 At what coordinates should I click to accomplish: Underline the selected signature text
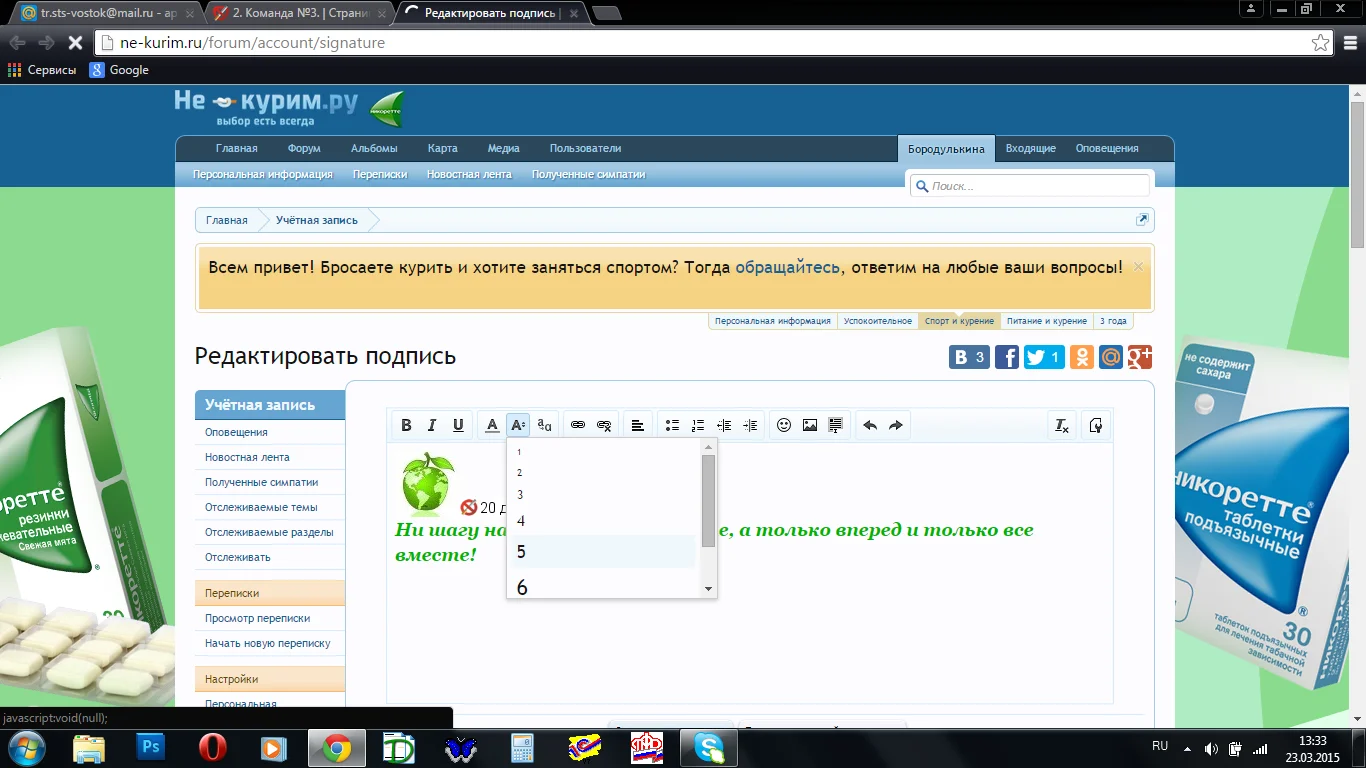pos(458,425)
